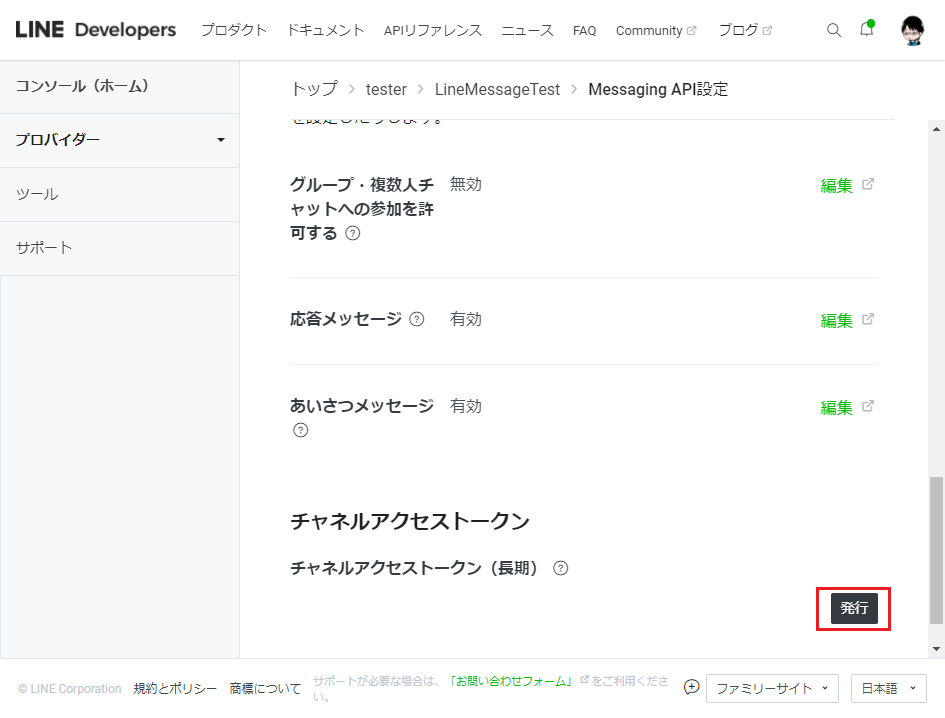This screenshot has height=718, width=945.
Task: Click help icon next to チャネルアクセストークン（長期）
Action: (x=560, y=568)
